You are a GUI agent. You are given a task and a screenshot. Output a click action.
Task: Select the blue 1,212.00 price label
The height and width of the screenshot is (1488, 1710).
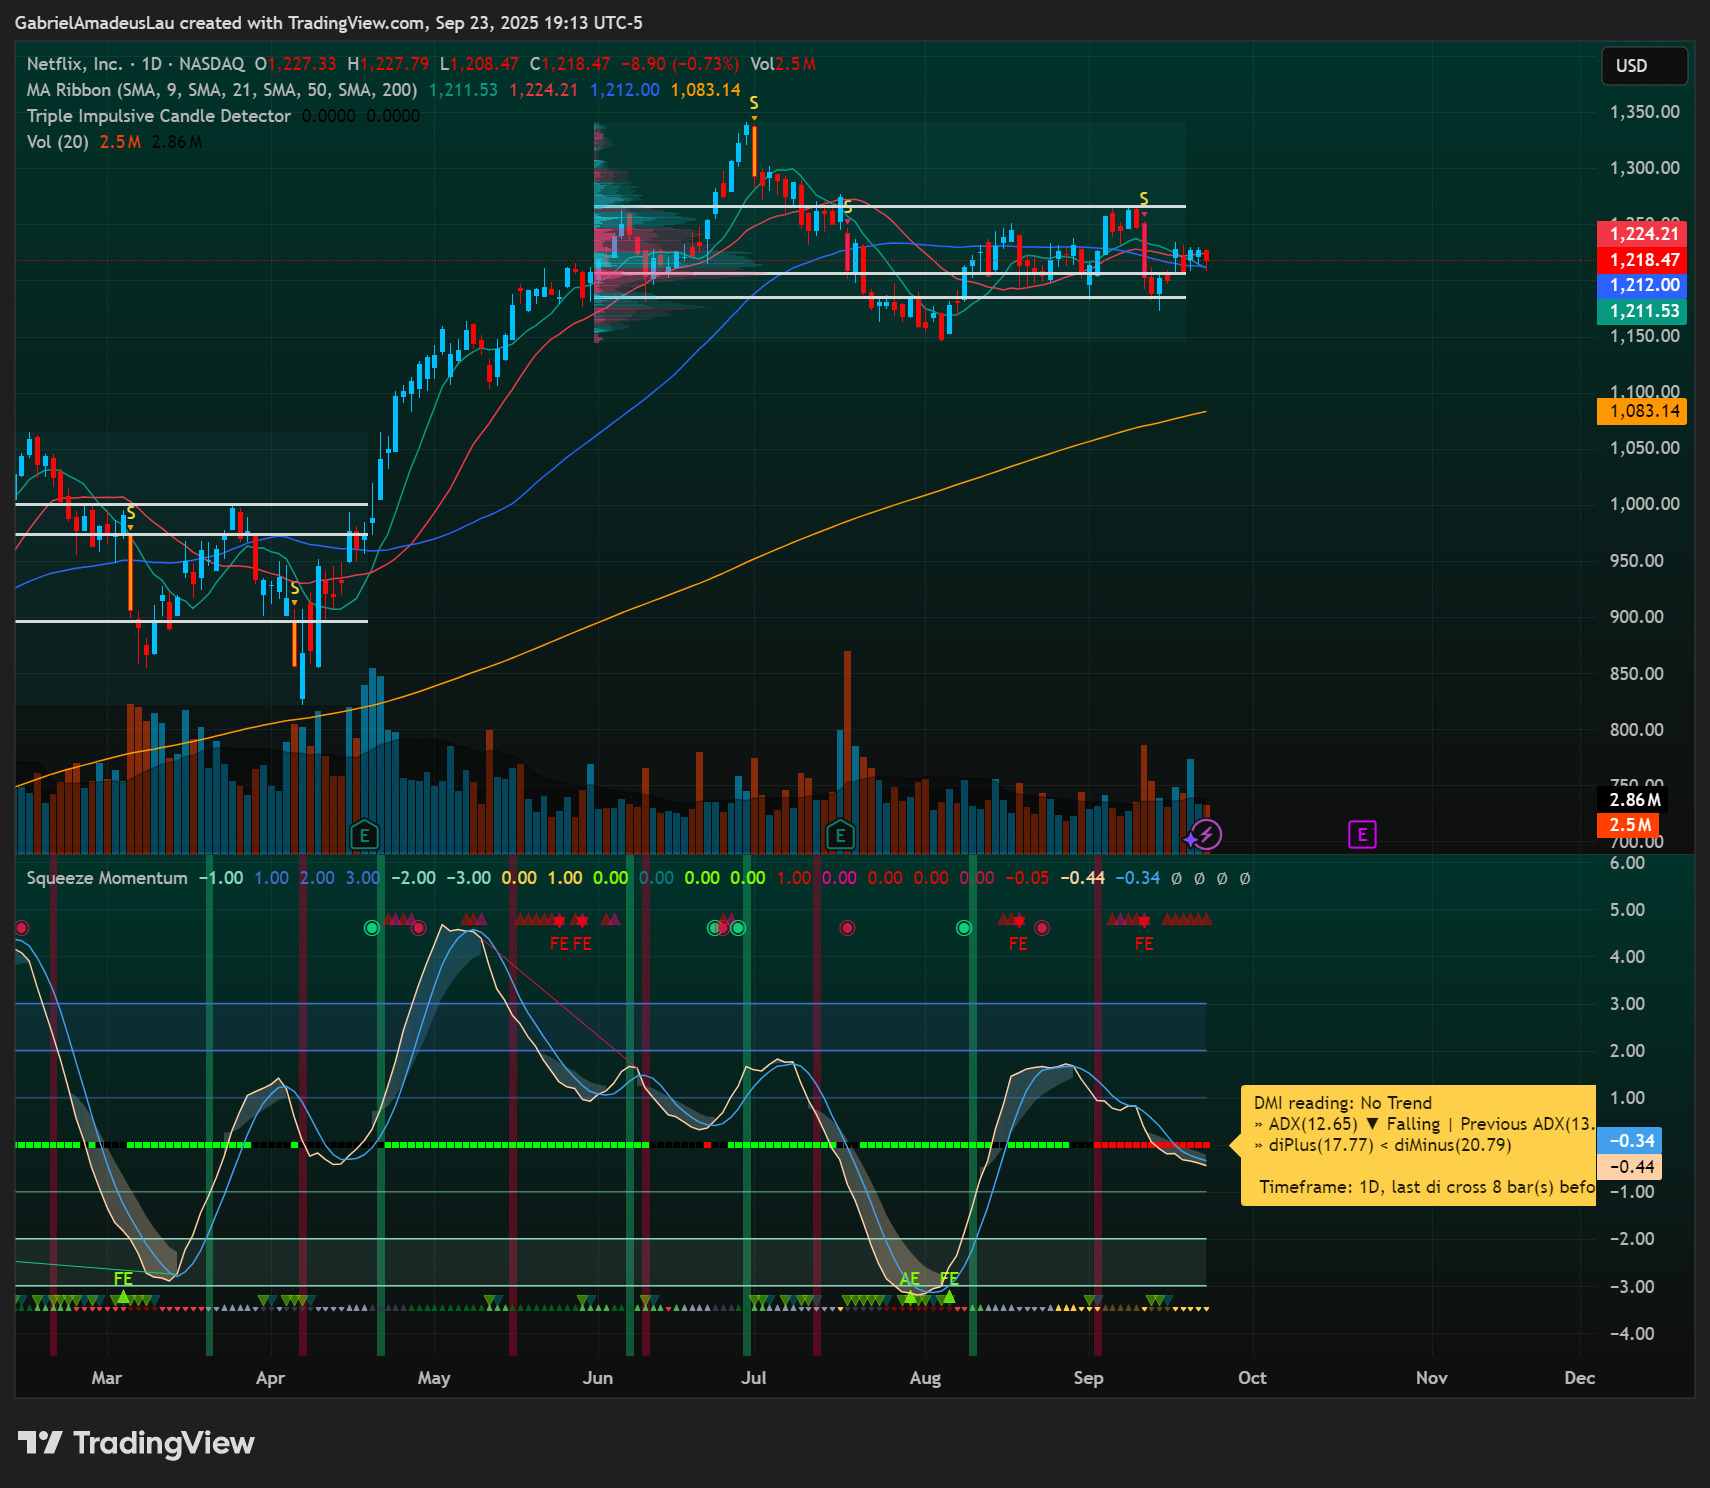coord(1642,285)
